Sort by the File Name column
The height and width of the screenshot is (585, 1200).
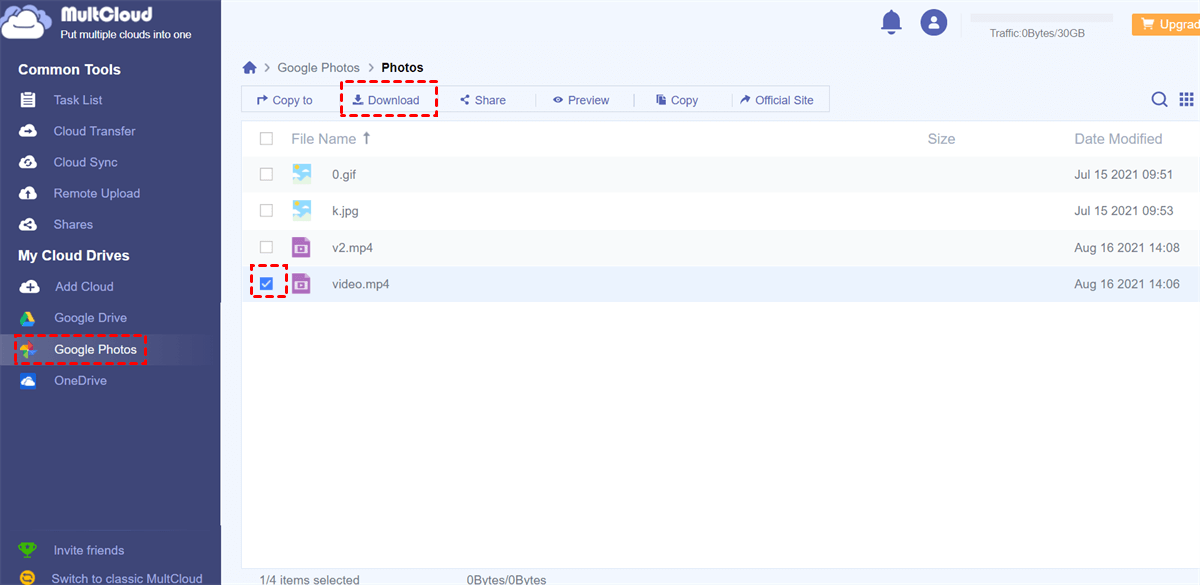(x=331, y=139)
